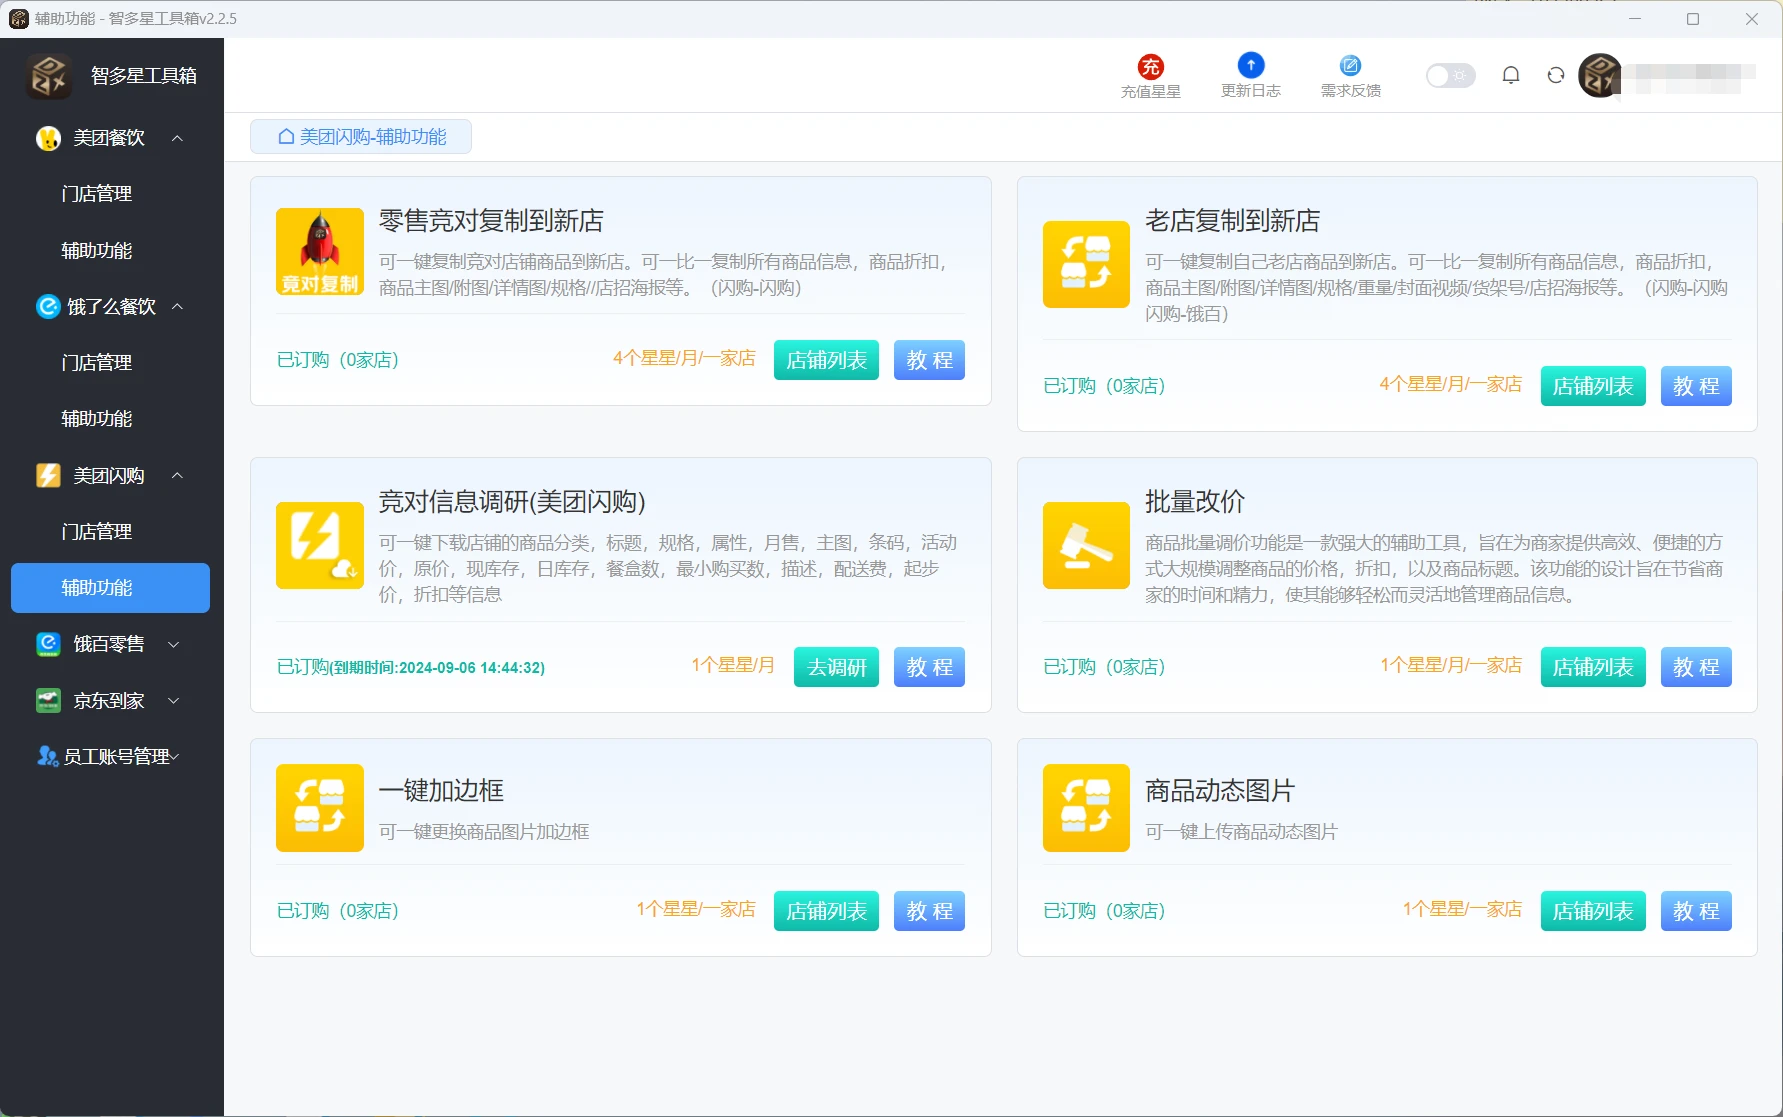Click the 员工账号管理 people icon

point(47,756)
